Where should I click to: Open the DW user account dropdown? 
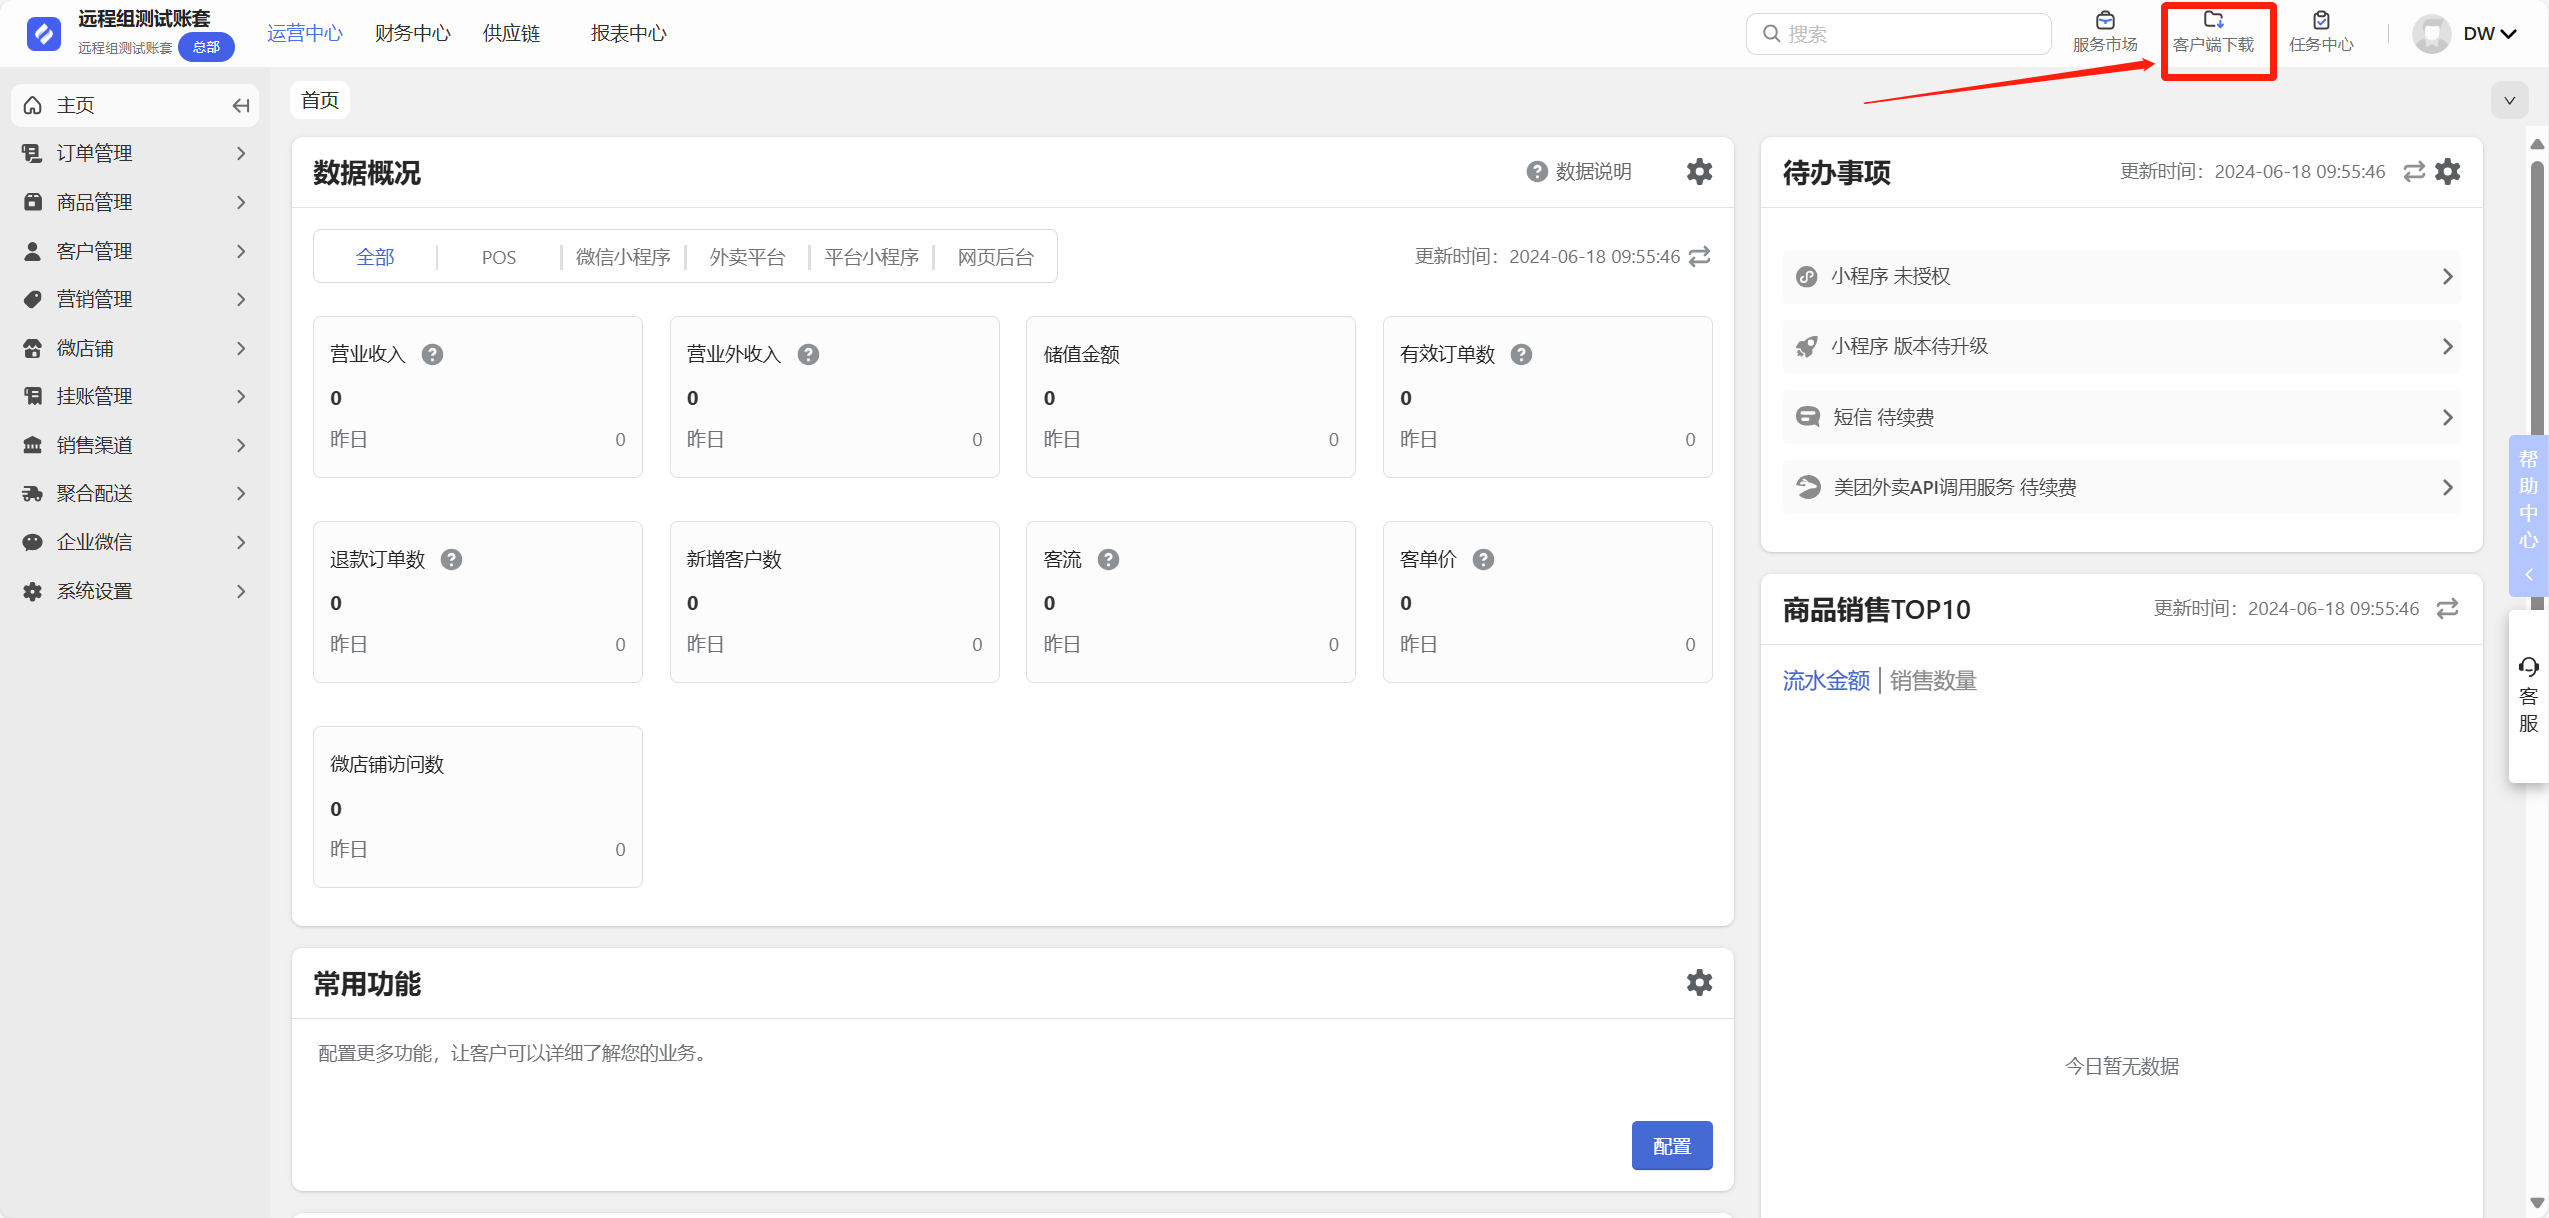pos(2488,34)
